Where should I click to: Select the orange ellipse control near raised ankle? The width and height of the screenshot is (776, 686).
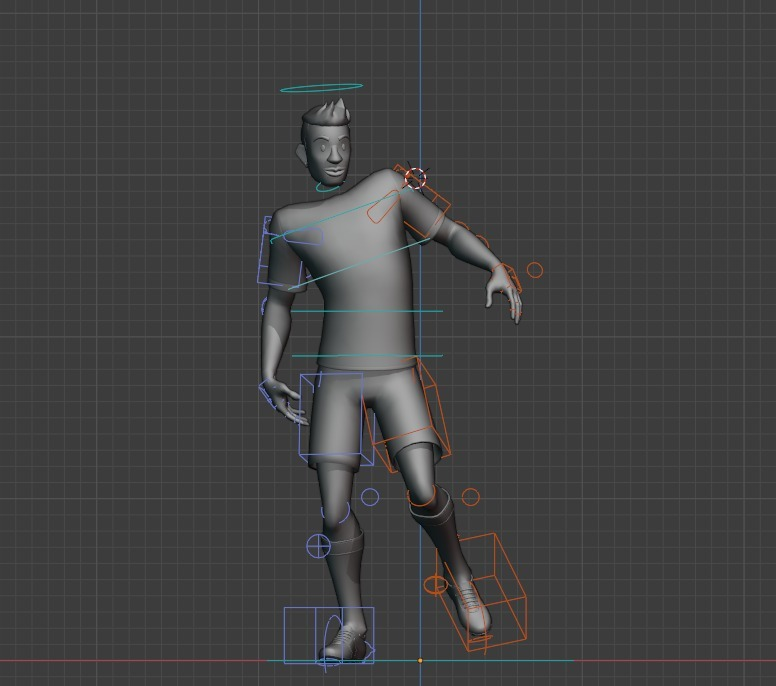click(436, 585)
